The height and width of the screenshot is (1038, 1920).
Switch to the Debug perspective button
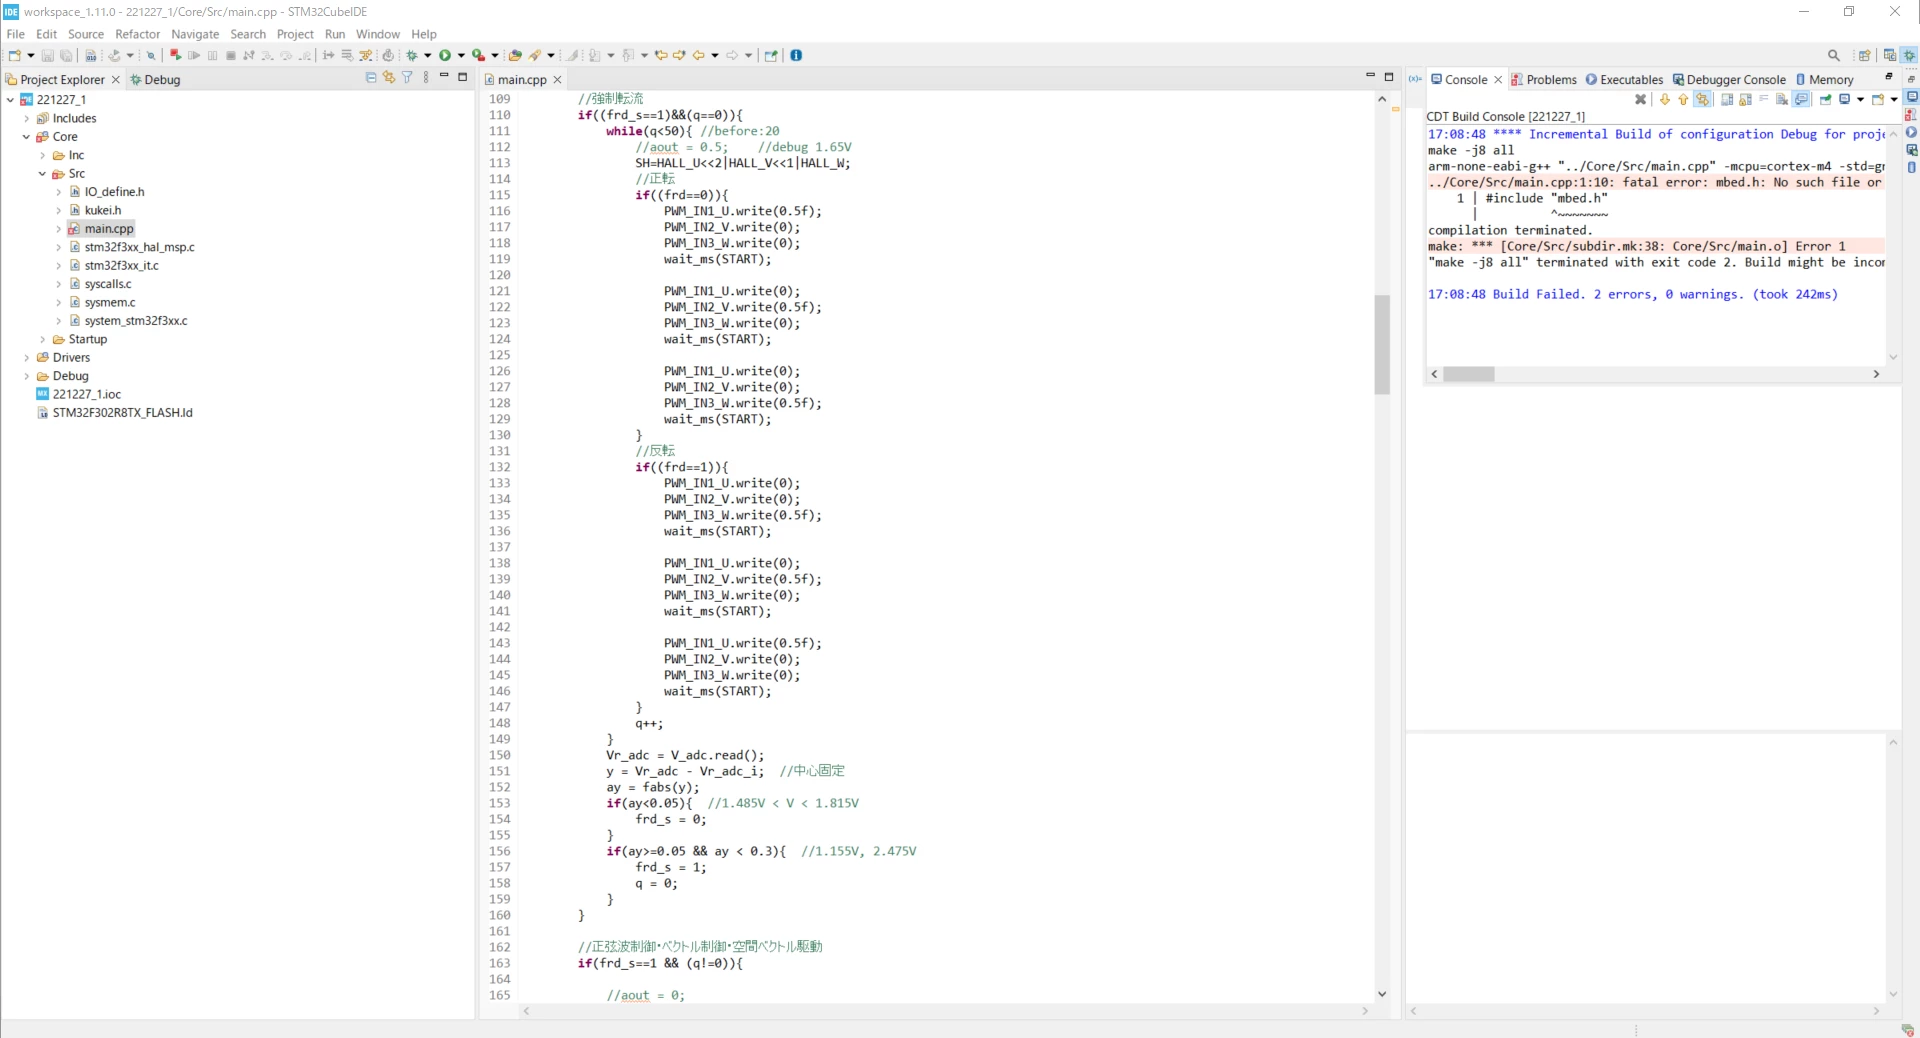1909,55
